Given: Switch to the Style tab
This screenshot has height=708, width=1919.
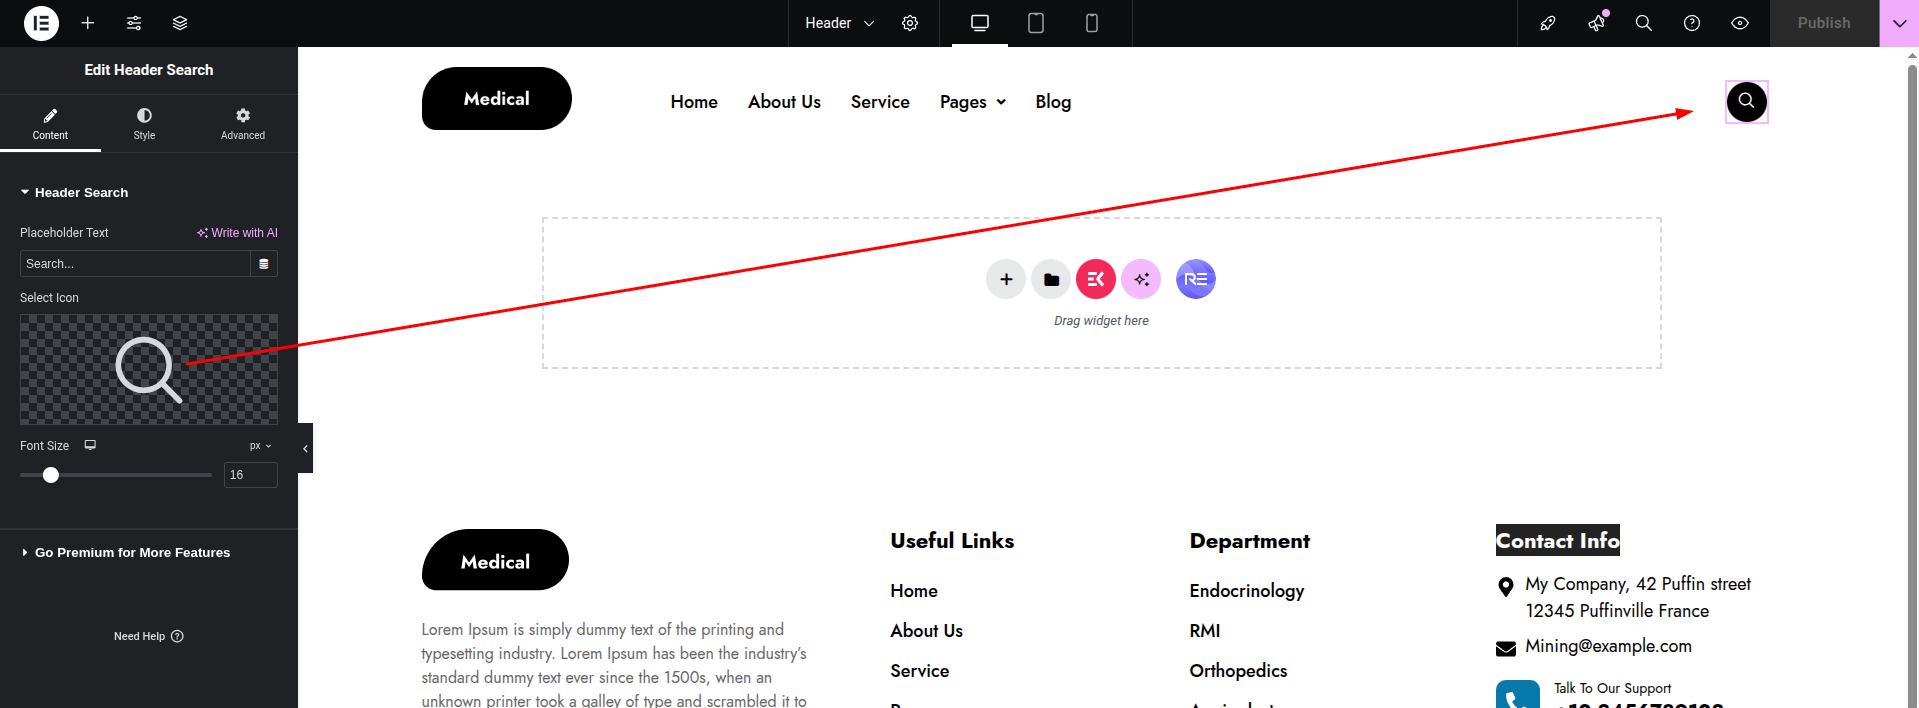Looking at the screenshot, I should pyautogui.click(x=144, y=124).
